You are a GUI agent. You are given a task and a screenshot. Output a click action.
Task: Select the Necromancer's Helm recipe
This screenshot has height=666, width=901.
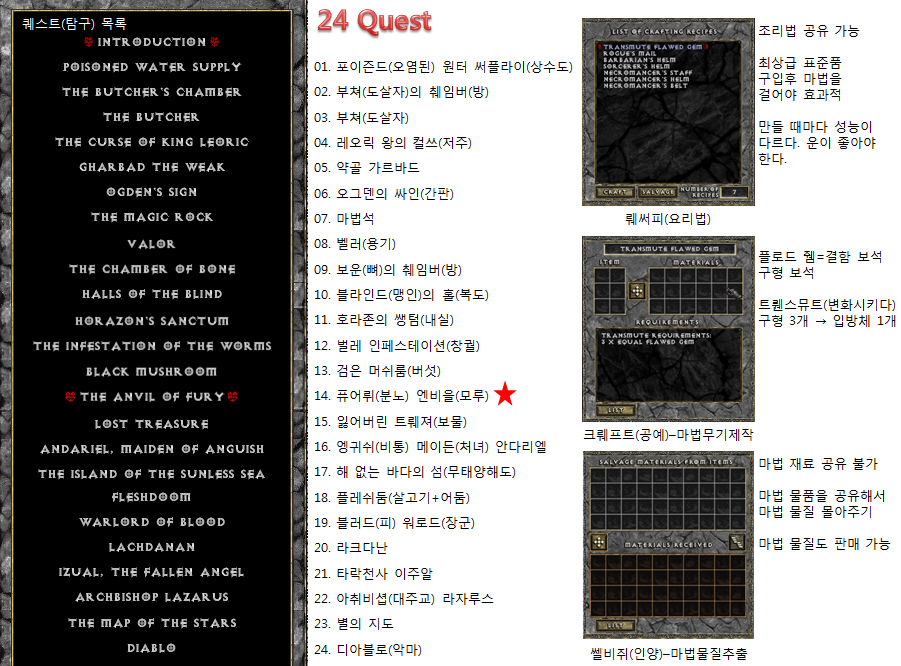[646, 79]
